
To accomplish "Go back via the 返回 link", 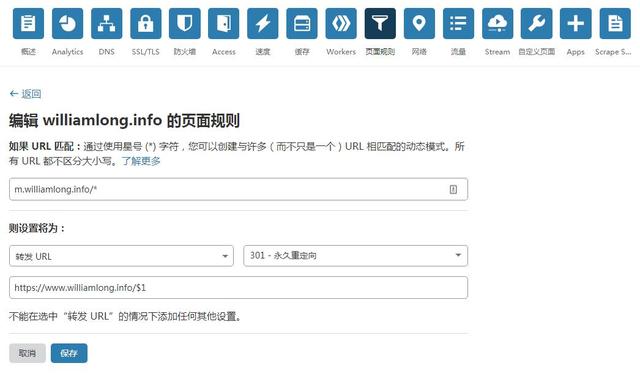I will point(25,94).
